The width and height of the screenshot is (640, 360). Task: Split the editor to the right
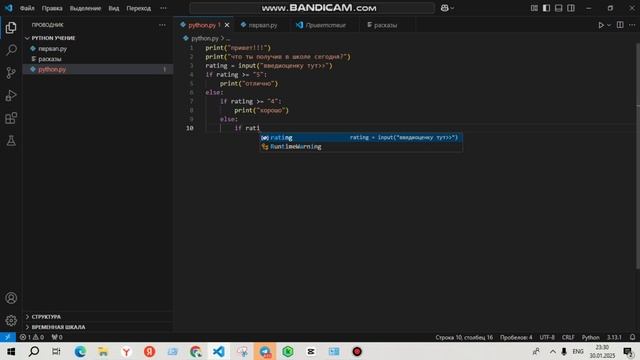coord(620,25)
